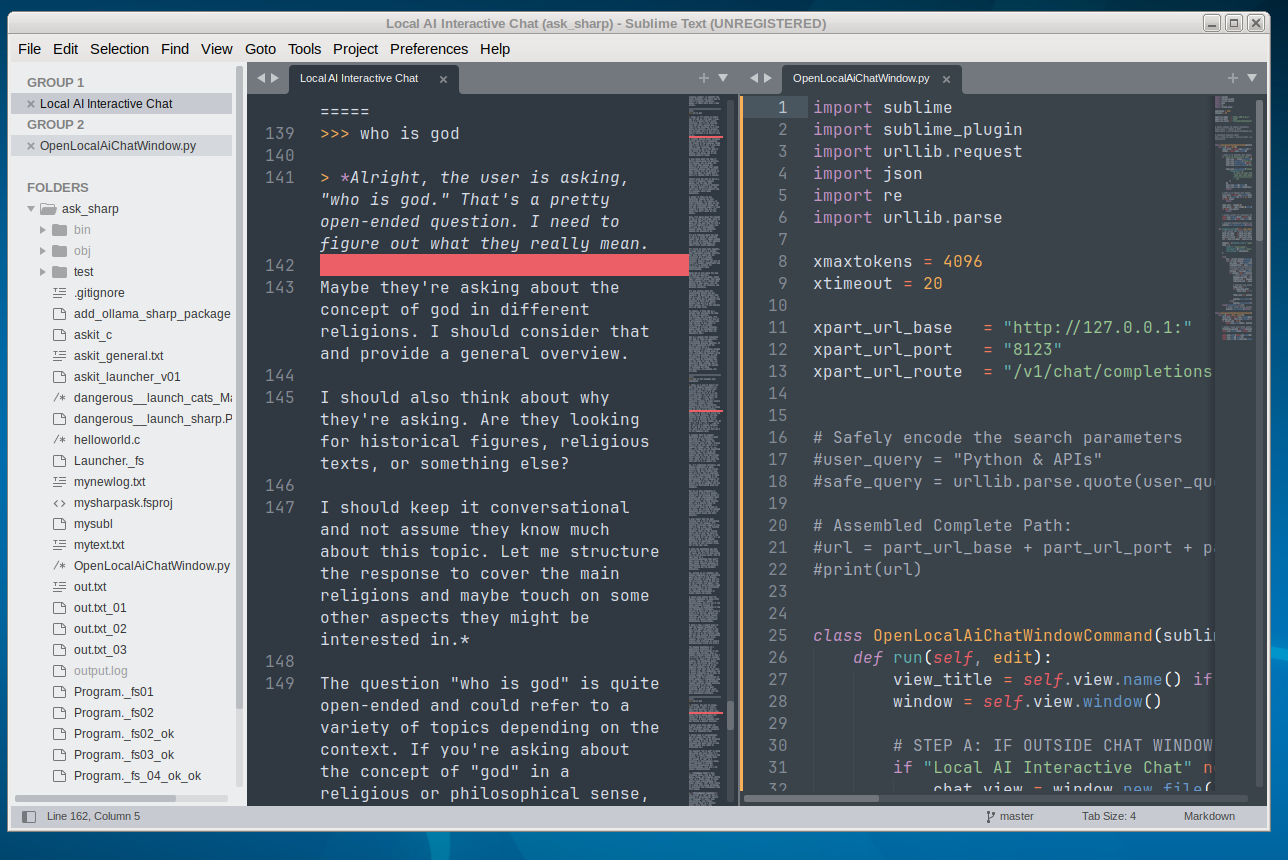Close Local AI Interactive Chat in sidebar Group 1
1288x860 pixels.
[x=31, y=104]
